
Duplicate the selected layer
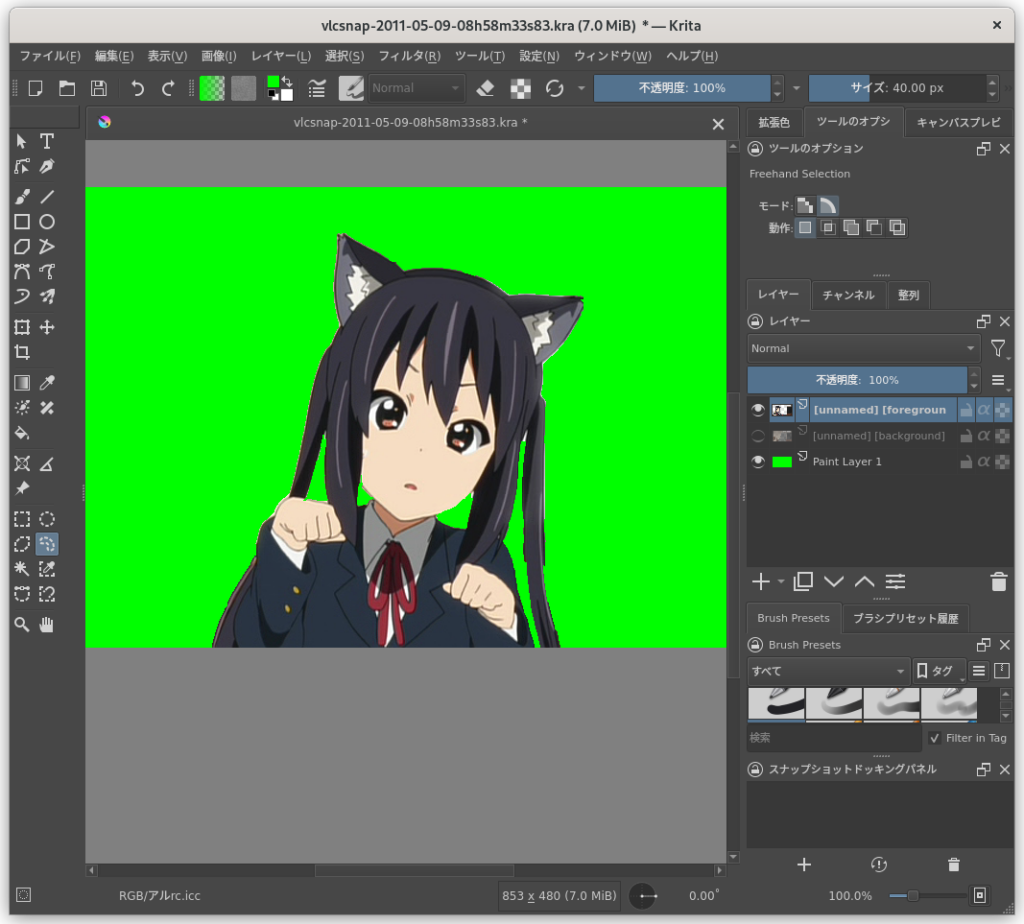pyautogui.click(x=803, y=582)
